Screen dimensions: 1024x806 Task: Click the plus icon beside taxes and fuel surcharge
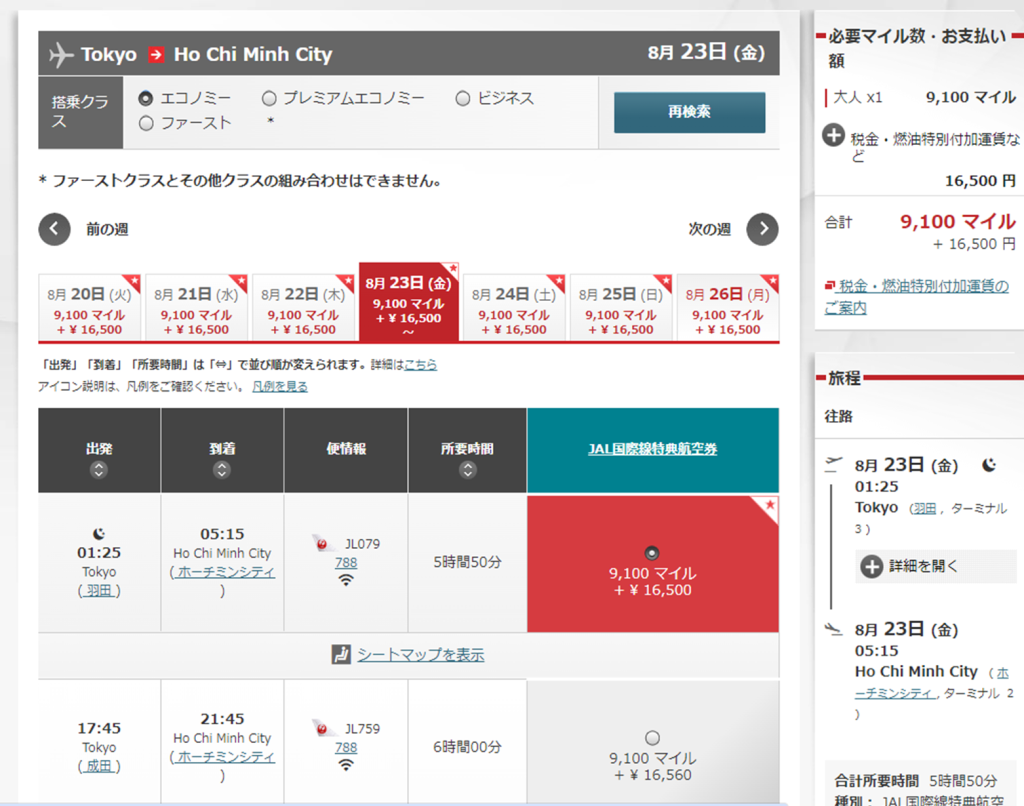tap(833, 136)
